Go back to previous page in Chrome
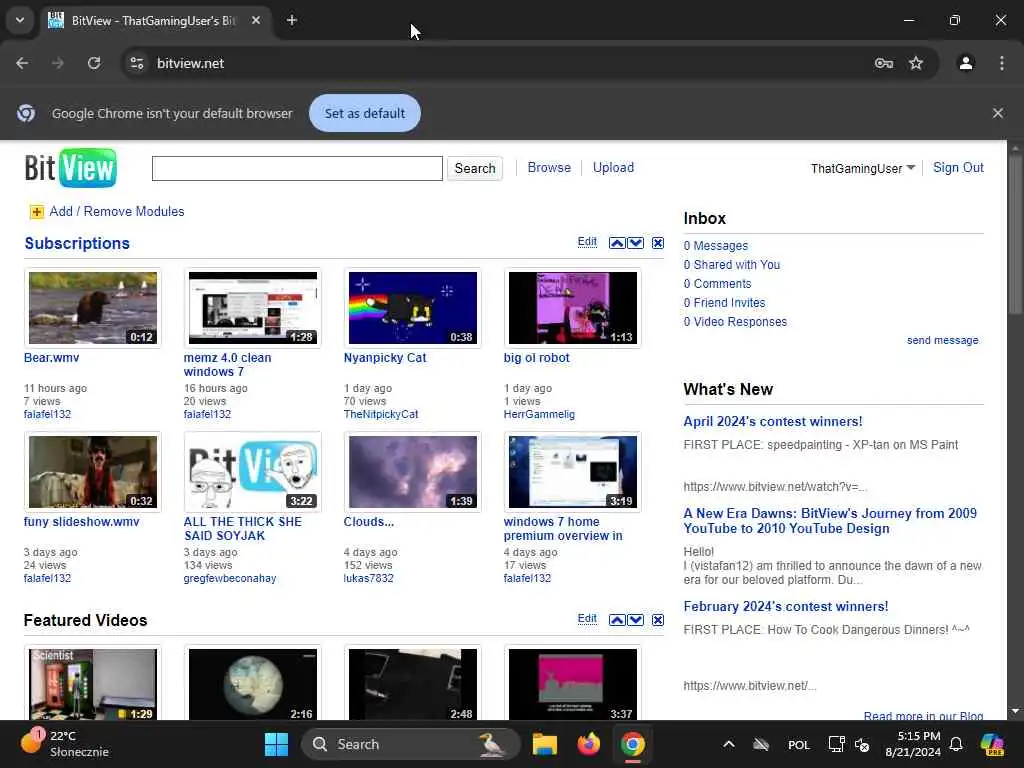The image size is (1024, 768). [x=22, y=63]
